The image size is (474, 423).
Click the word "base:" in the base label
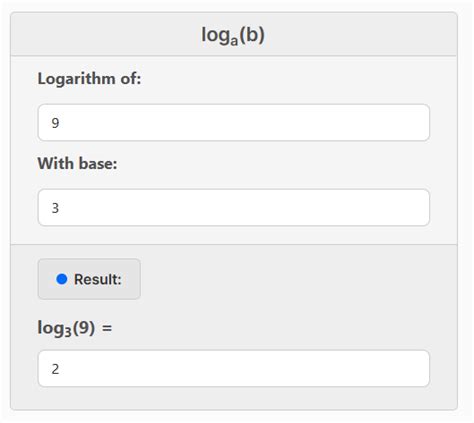[x=98, y=164]
